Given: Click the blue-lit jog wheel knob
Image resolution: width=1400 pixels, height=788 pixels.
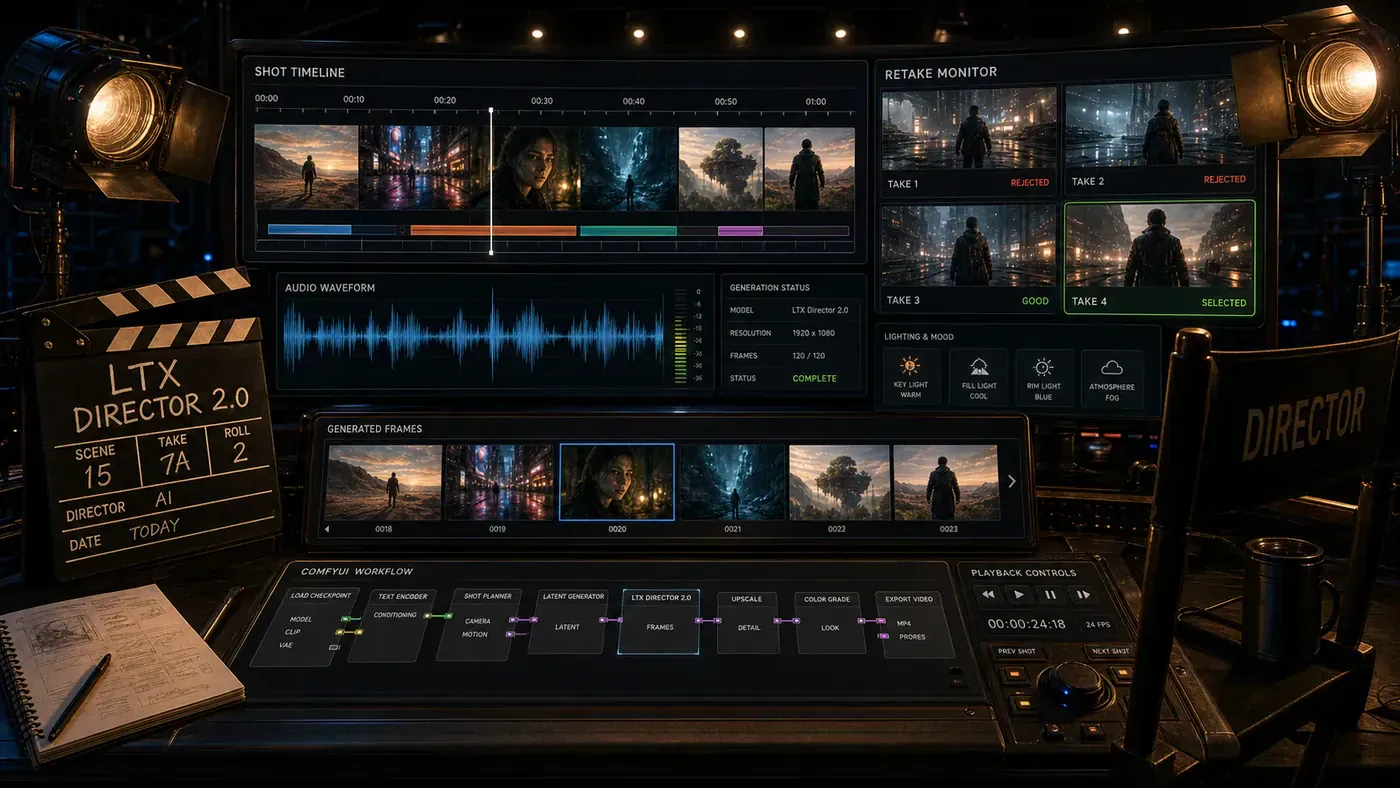Looking at the screenshot, I should [1075, 687].
